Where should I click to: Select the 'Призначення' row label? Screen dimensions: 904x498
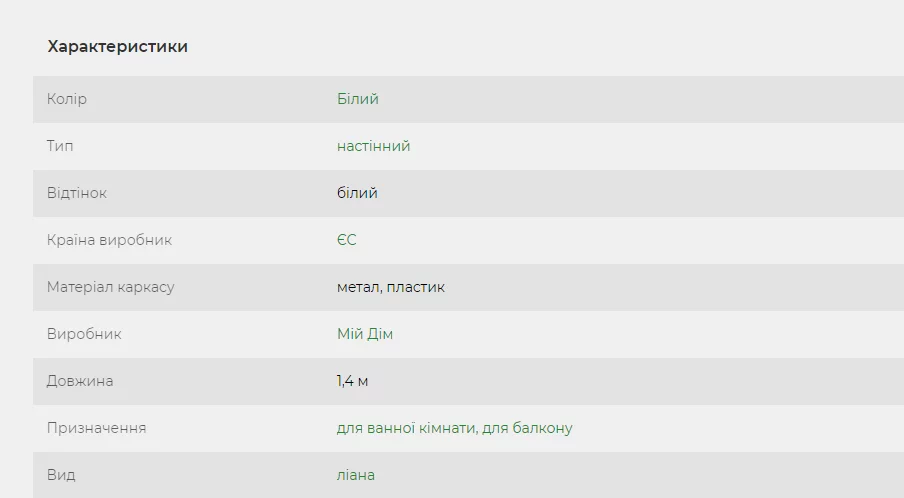coord(96,428)
